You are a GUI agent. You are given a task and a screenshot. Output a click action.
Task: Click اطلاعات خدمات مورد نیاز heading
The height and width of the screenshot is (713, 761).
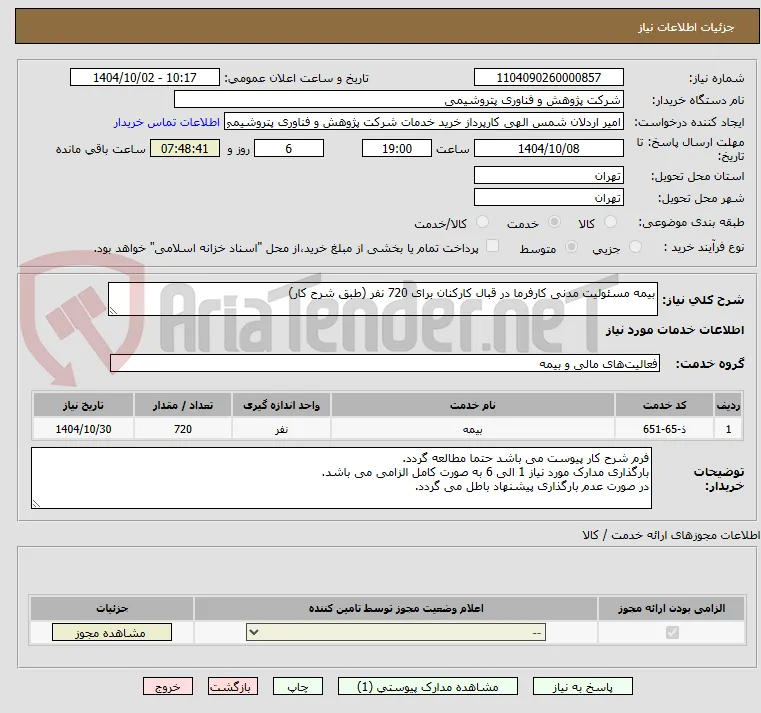[675, 330]
